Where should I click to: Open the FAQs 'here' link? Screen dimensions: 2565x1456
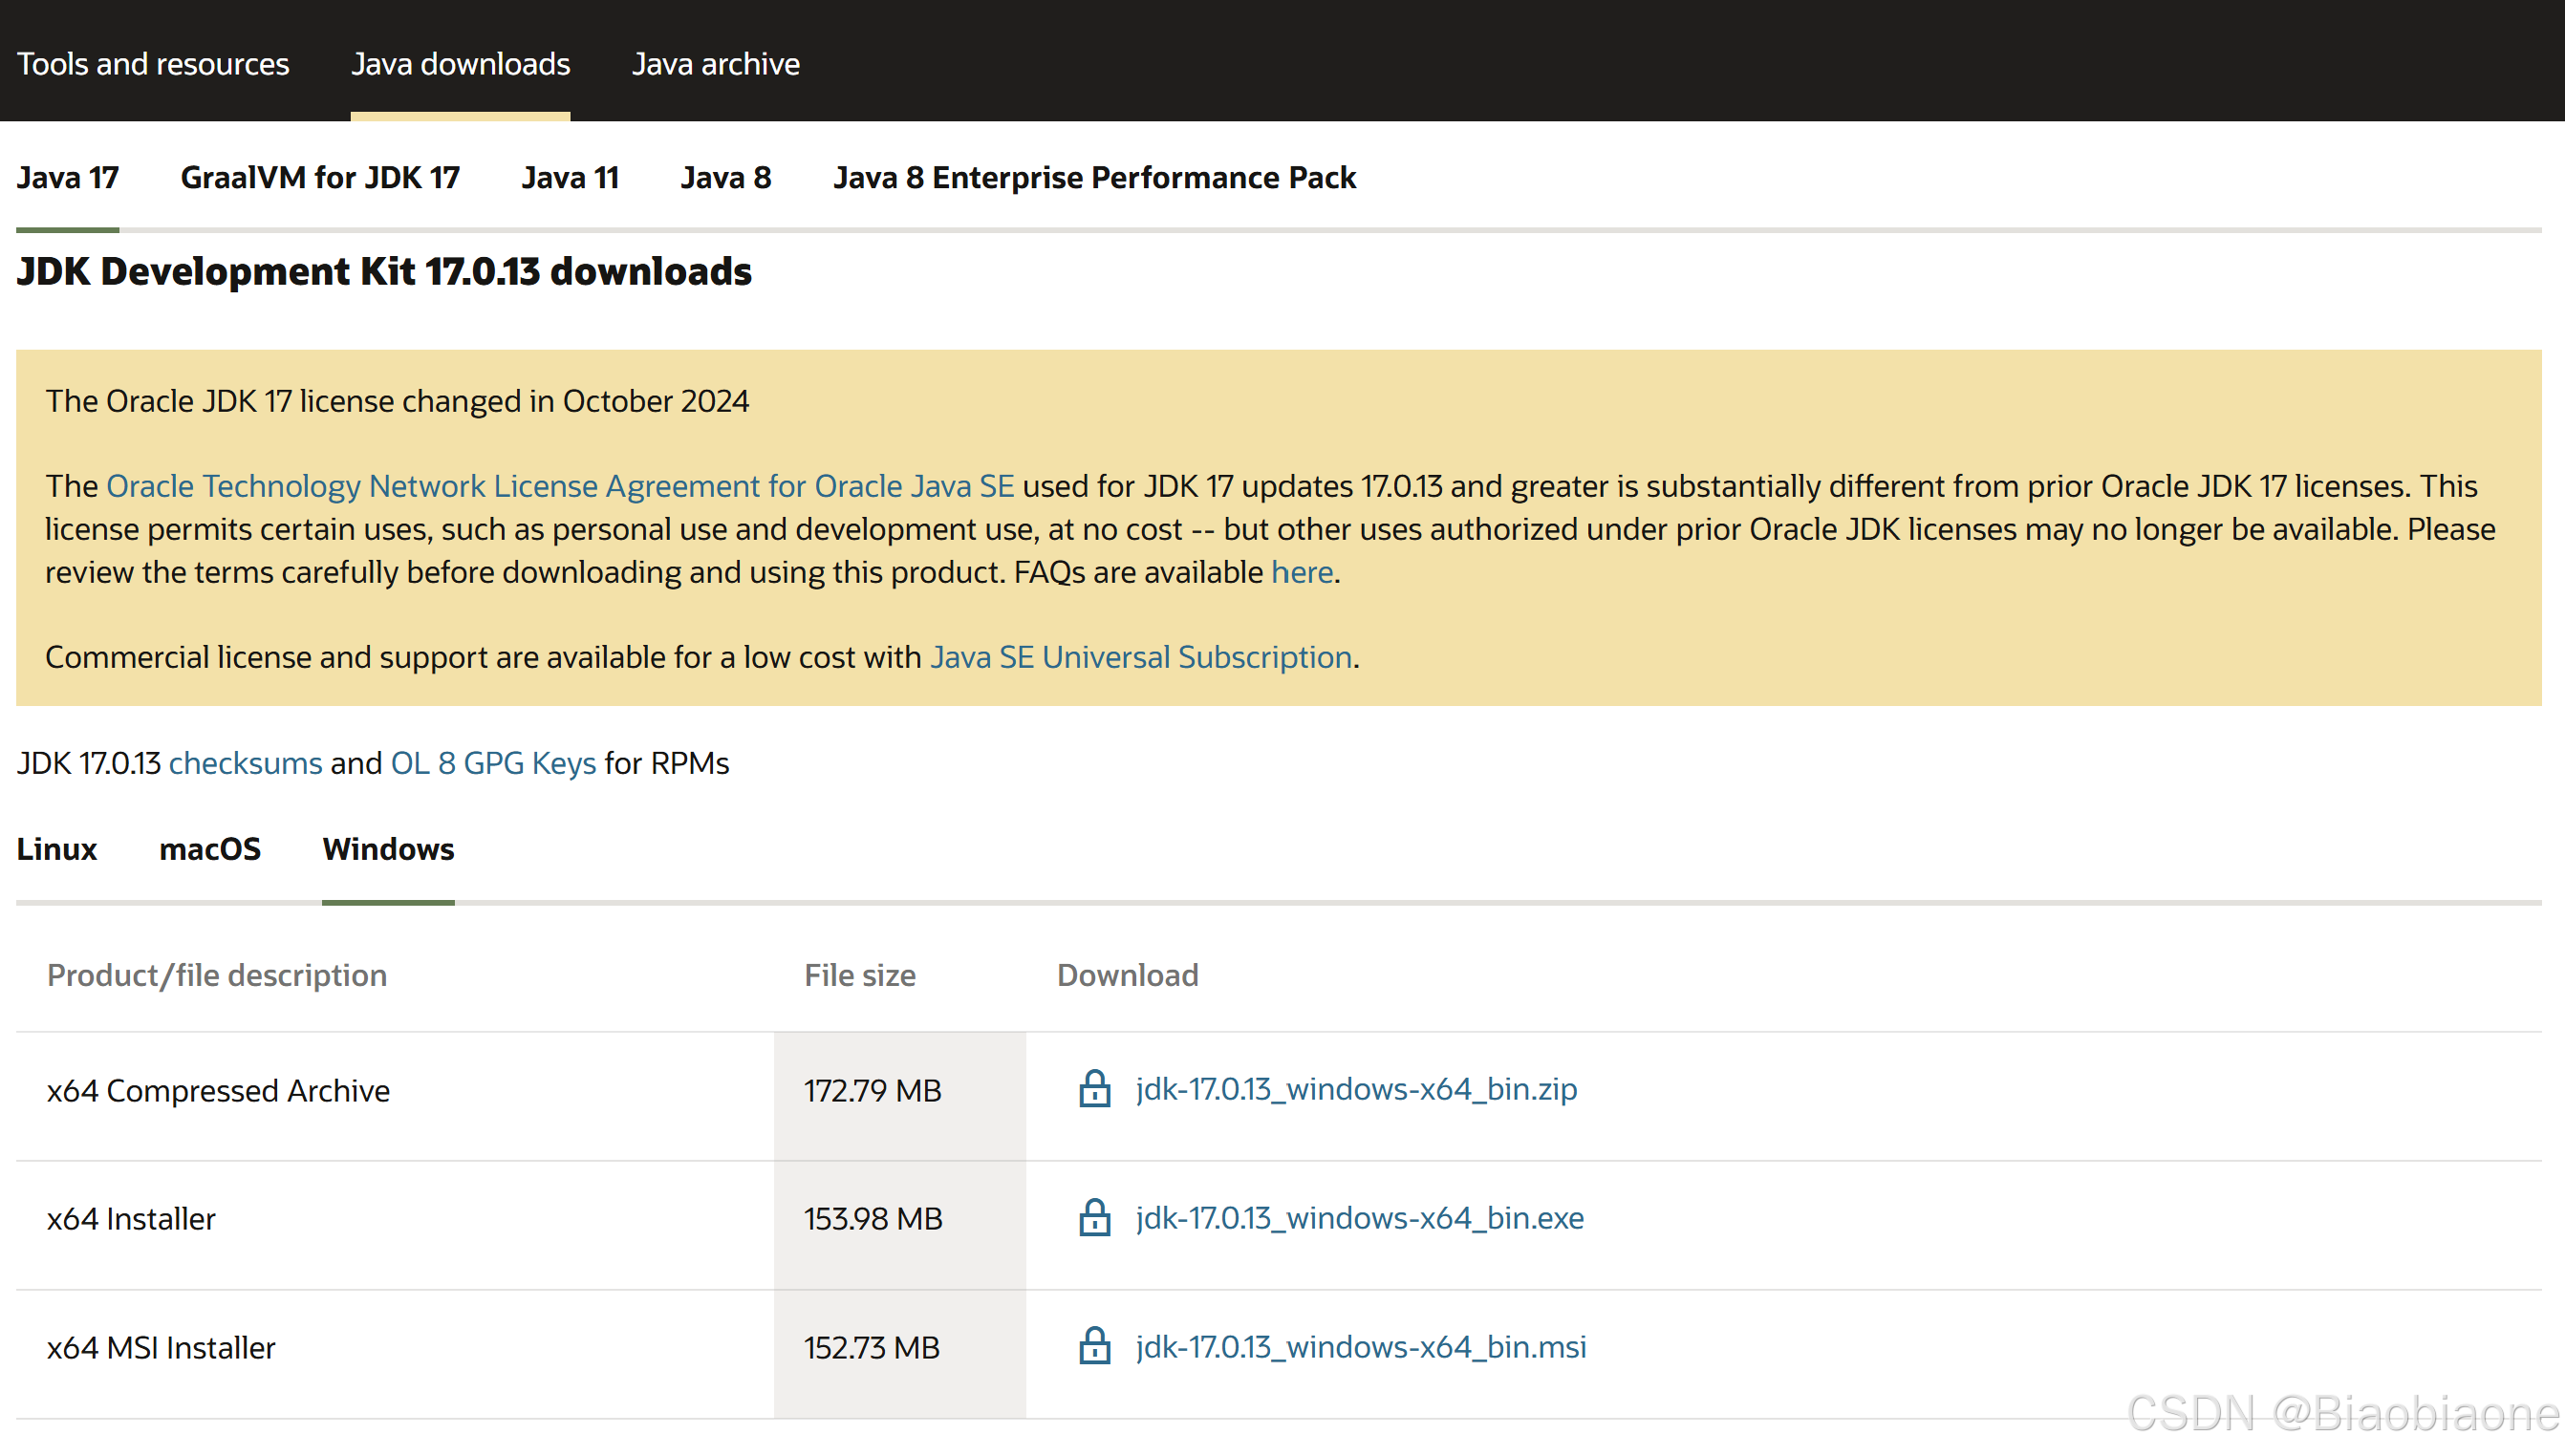1301,572
